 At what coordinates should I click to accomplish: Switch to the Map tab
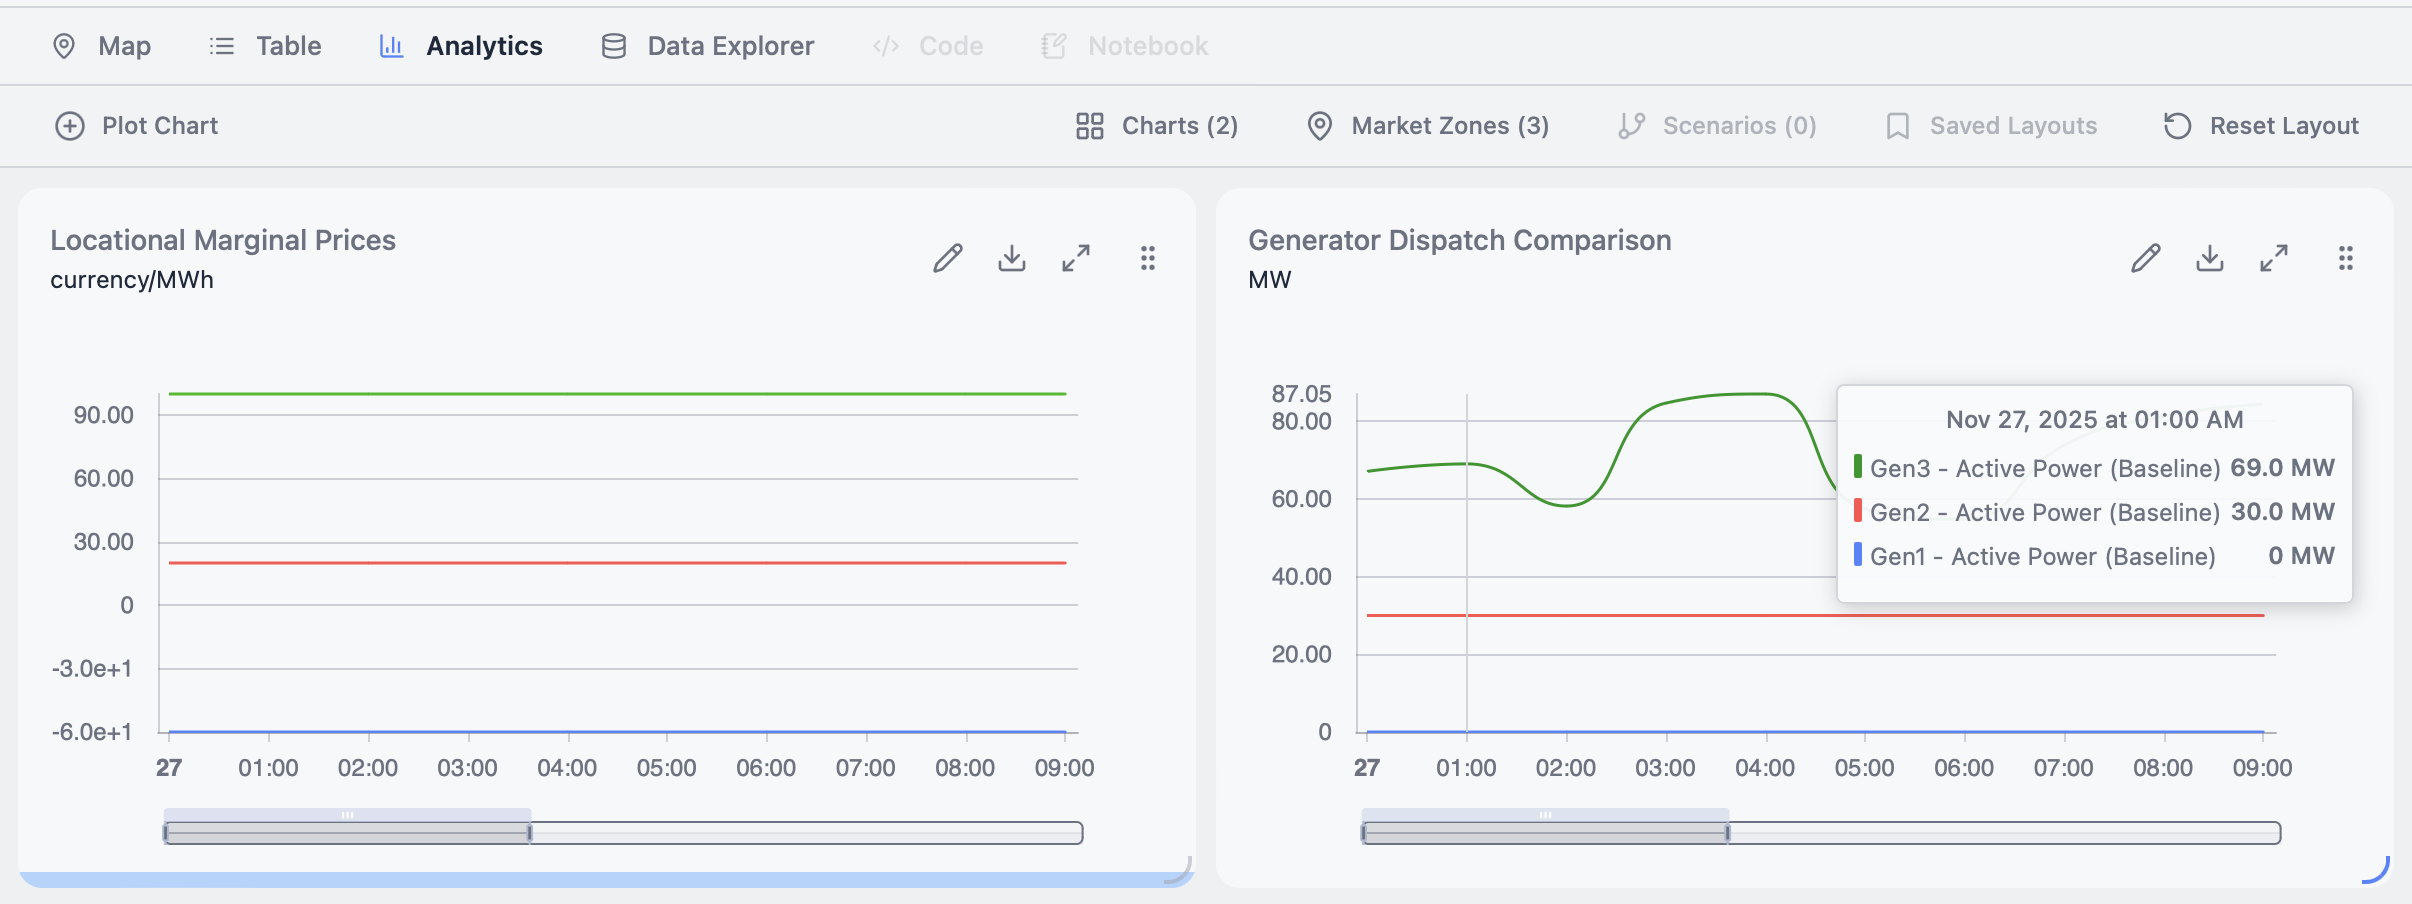(x=102, y=46)
